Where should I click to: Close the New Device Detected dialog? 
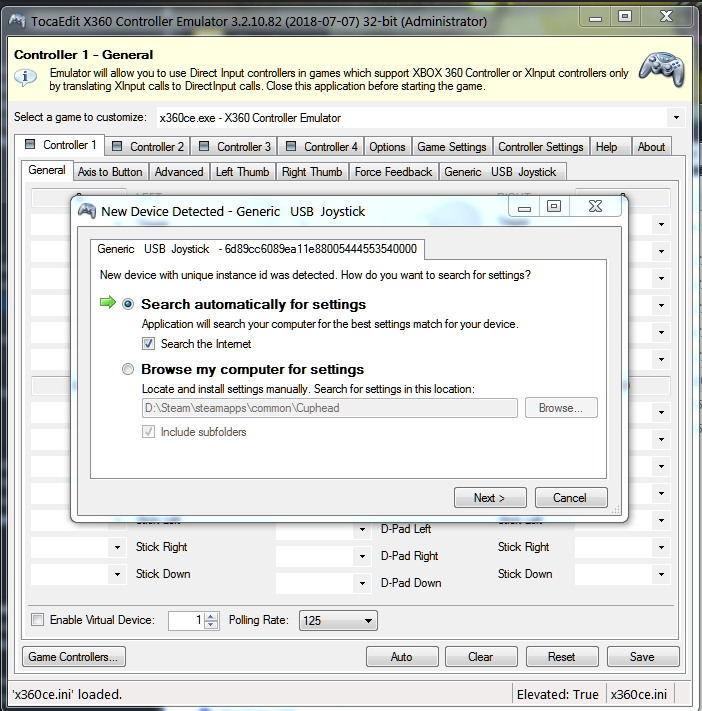pyautogui.click(x=595, y=206)
